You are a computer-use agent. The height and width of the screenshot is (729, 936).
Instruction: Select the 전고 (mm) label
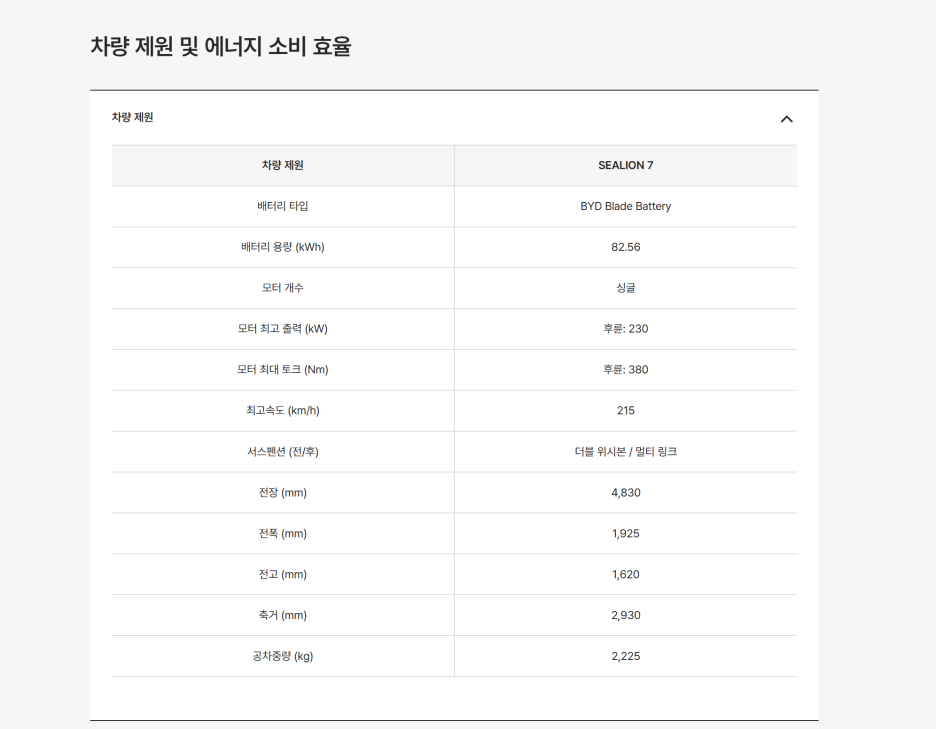point(282,574)
